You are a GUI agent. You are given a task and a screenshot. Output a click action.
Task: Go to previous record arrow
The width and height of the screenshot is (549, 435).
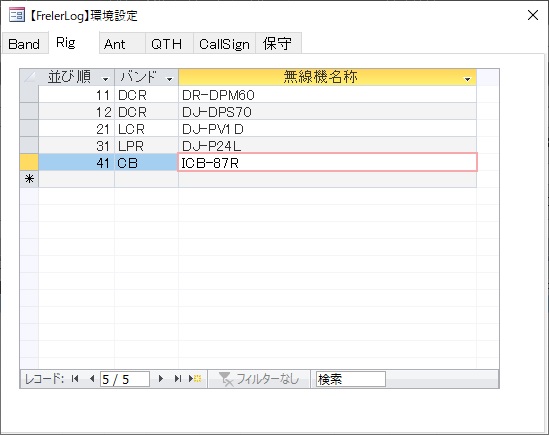tap(92, 379)
